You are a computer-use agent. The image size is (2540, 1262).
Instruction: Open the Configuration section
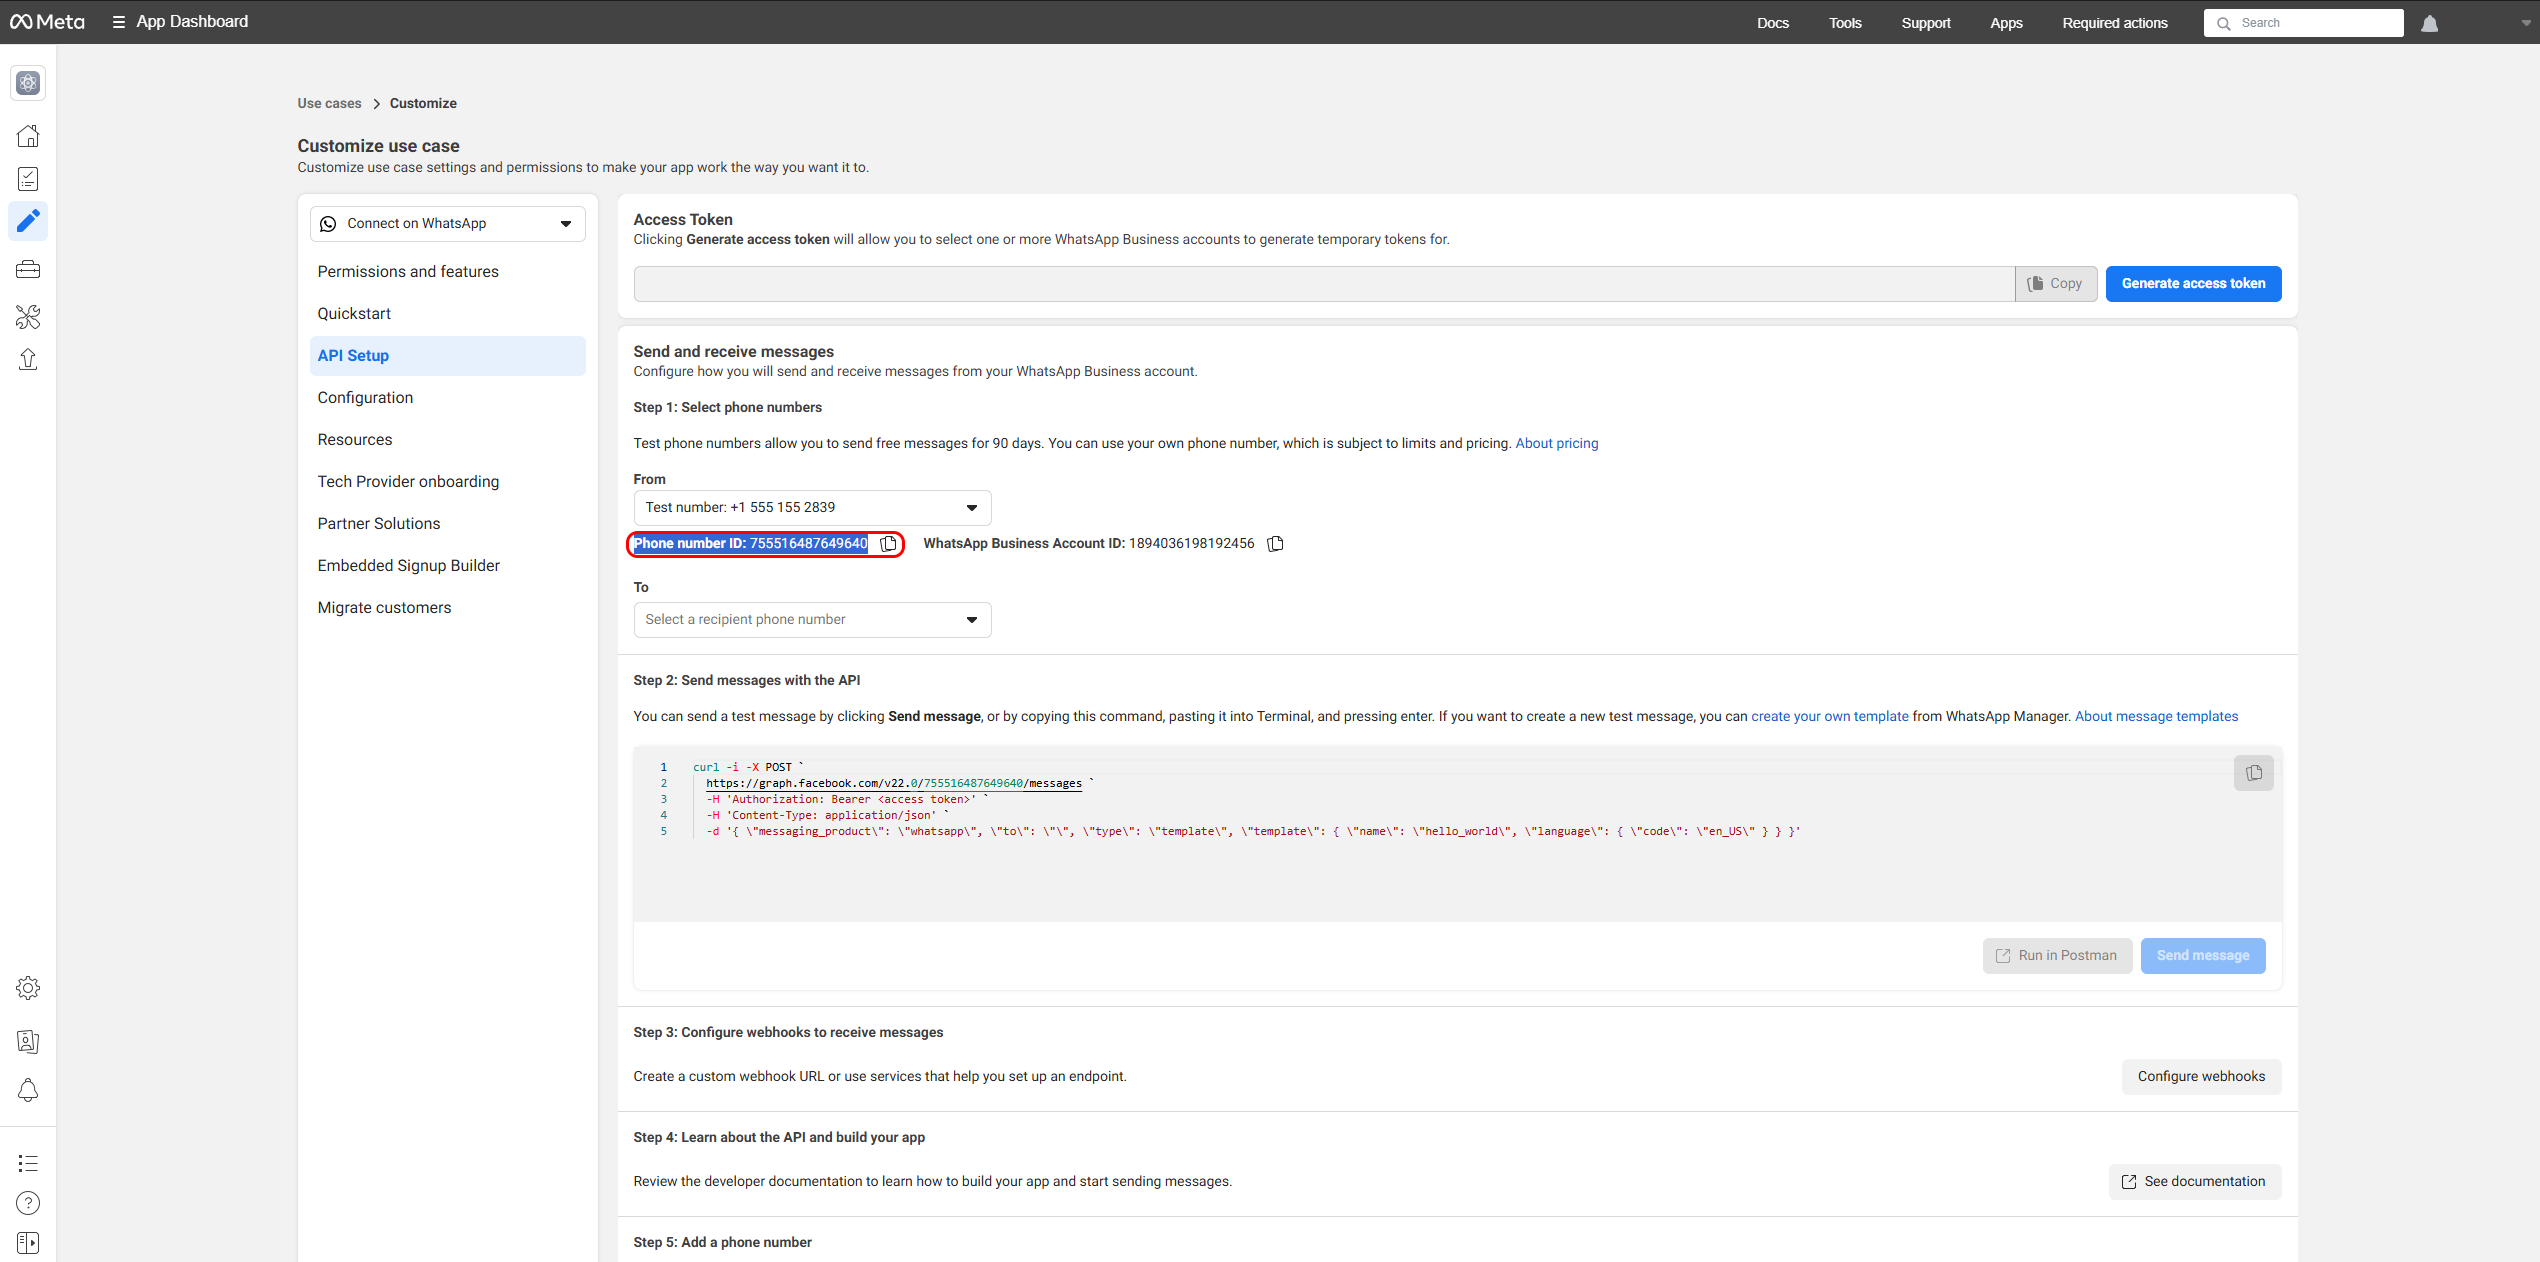click(448, 398)
